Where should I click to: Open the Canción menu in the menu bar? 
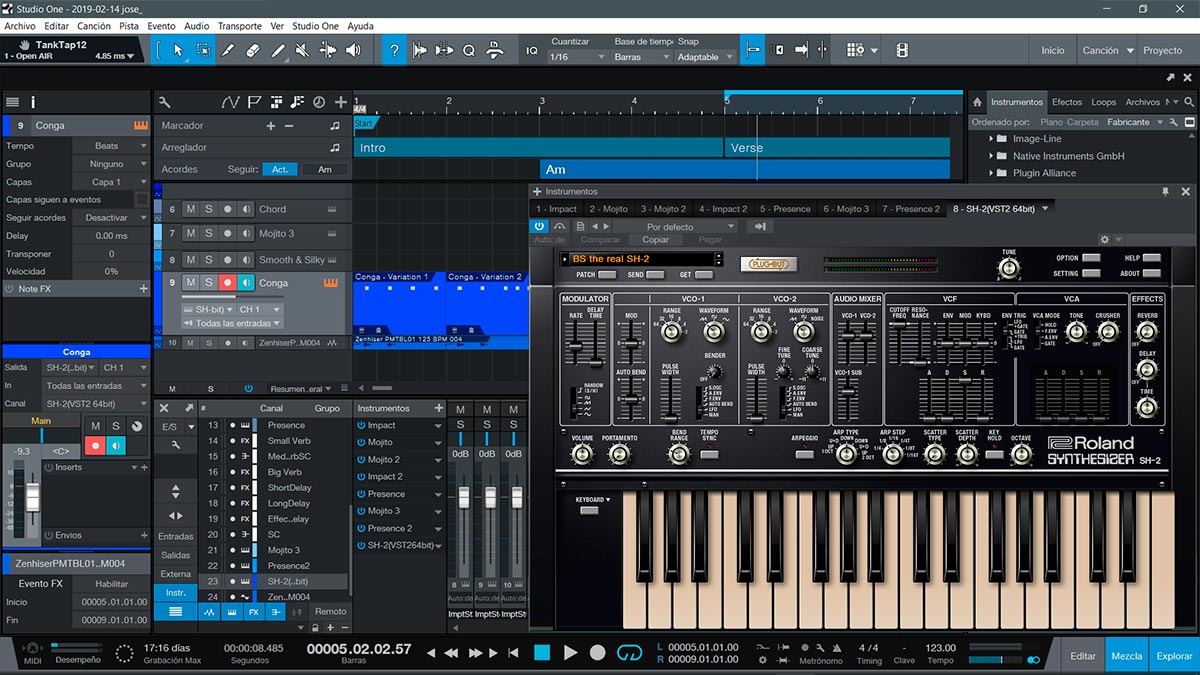pyautogui.click(x=94, y=26)
